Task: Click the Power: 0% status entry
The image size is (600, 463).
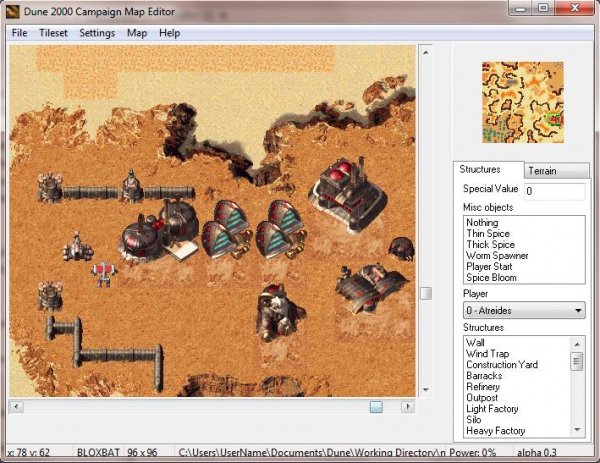Action: [472, 452]
